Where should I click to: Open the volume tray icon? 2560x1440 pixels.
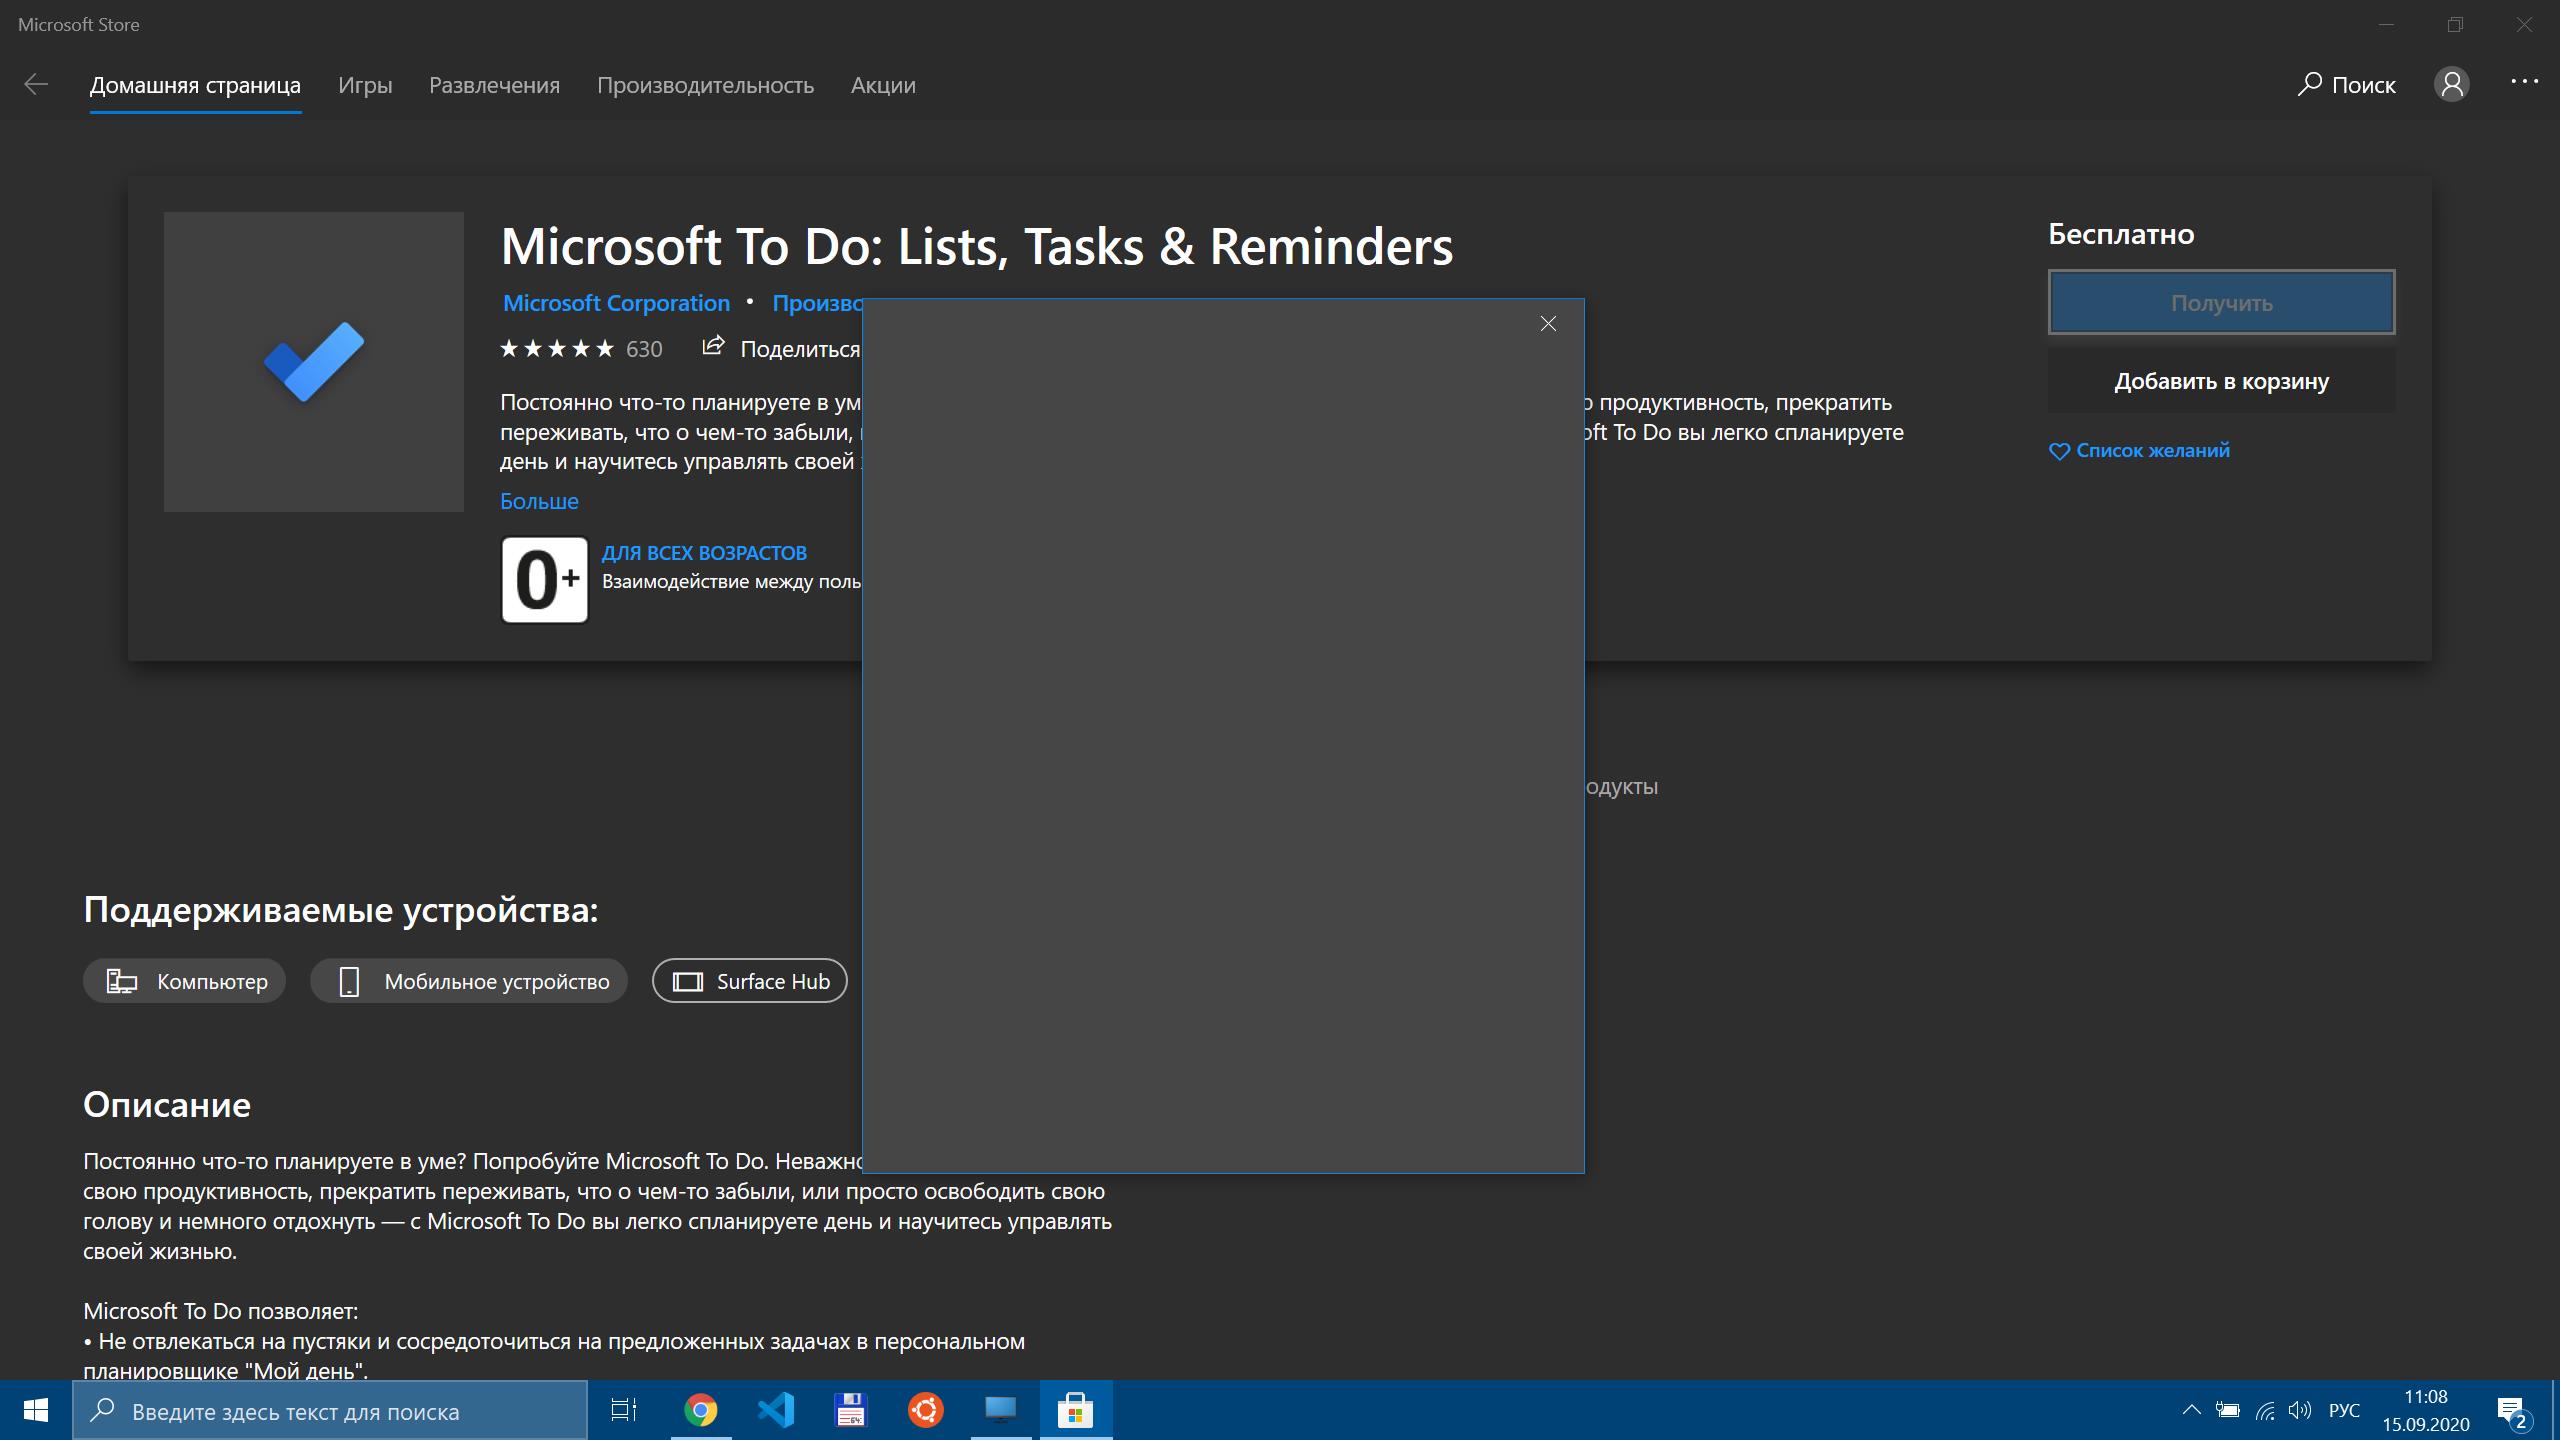pos(2300,1411)
